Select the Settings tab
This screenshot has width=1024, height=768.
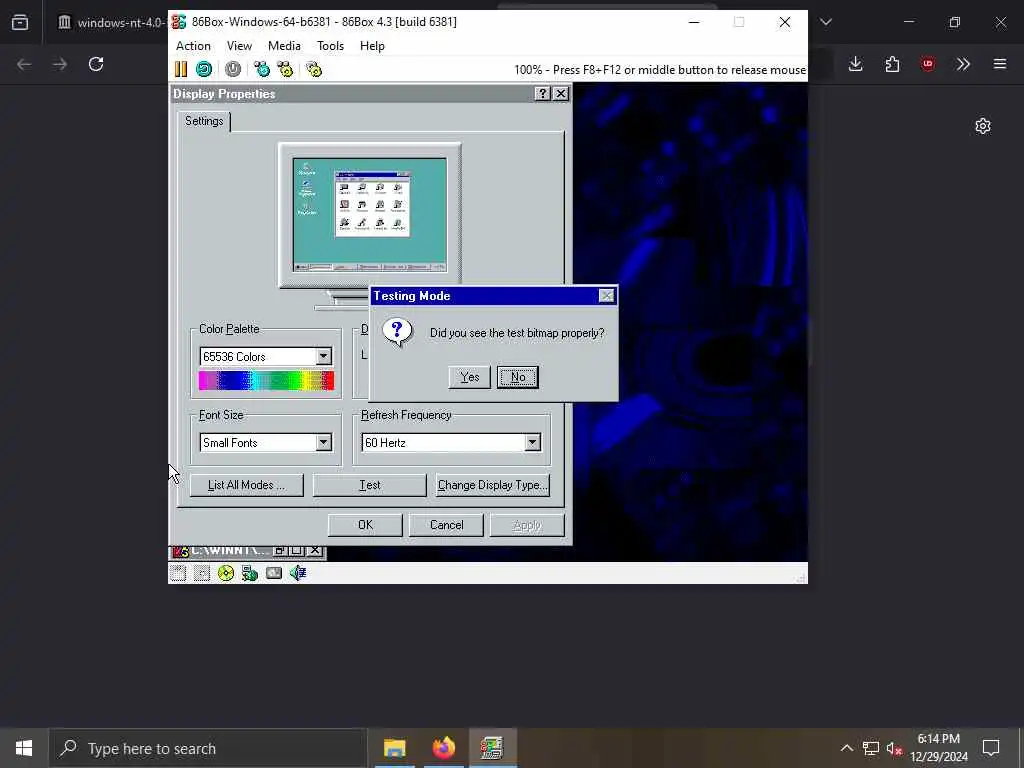tap(204, 121)
